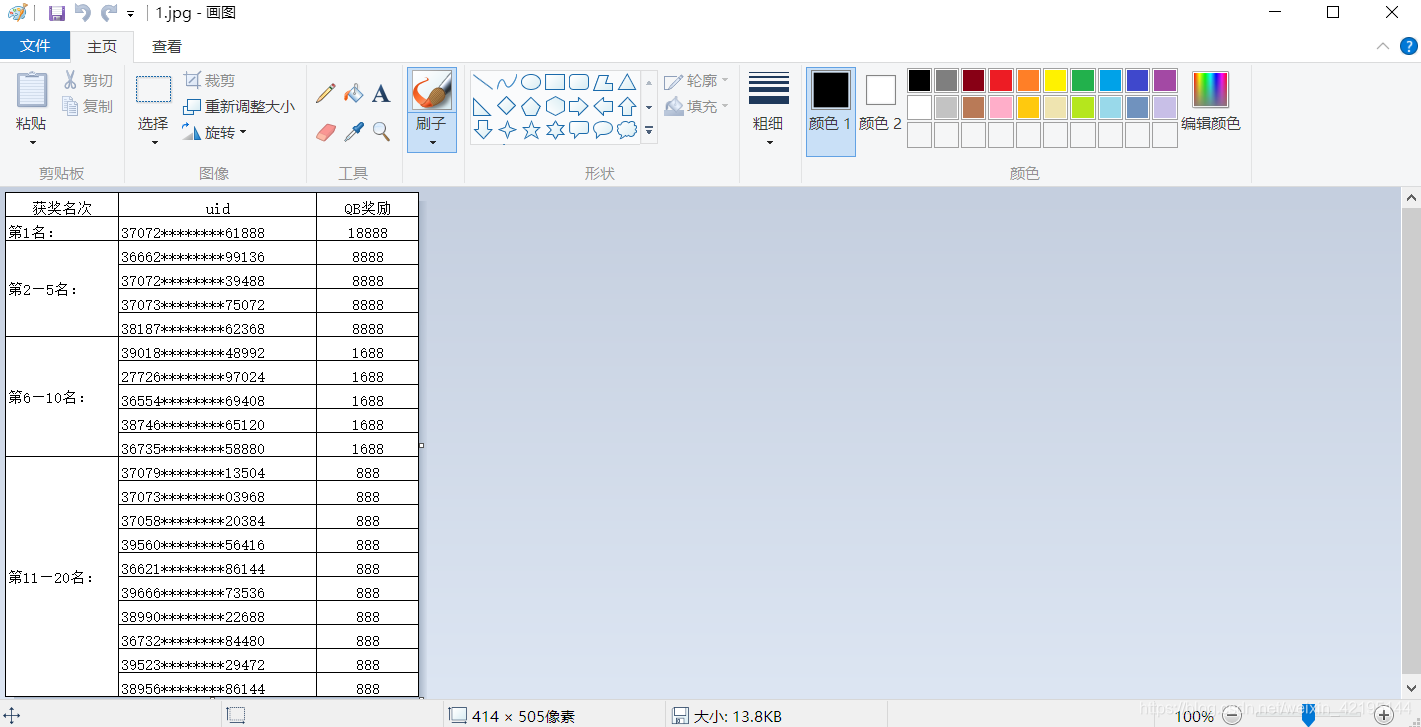Open the File menu
The width and height of the screenshot is (1421, 727).
[x=35, y=45]
